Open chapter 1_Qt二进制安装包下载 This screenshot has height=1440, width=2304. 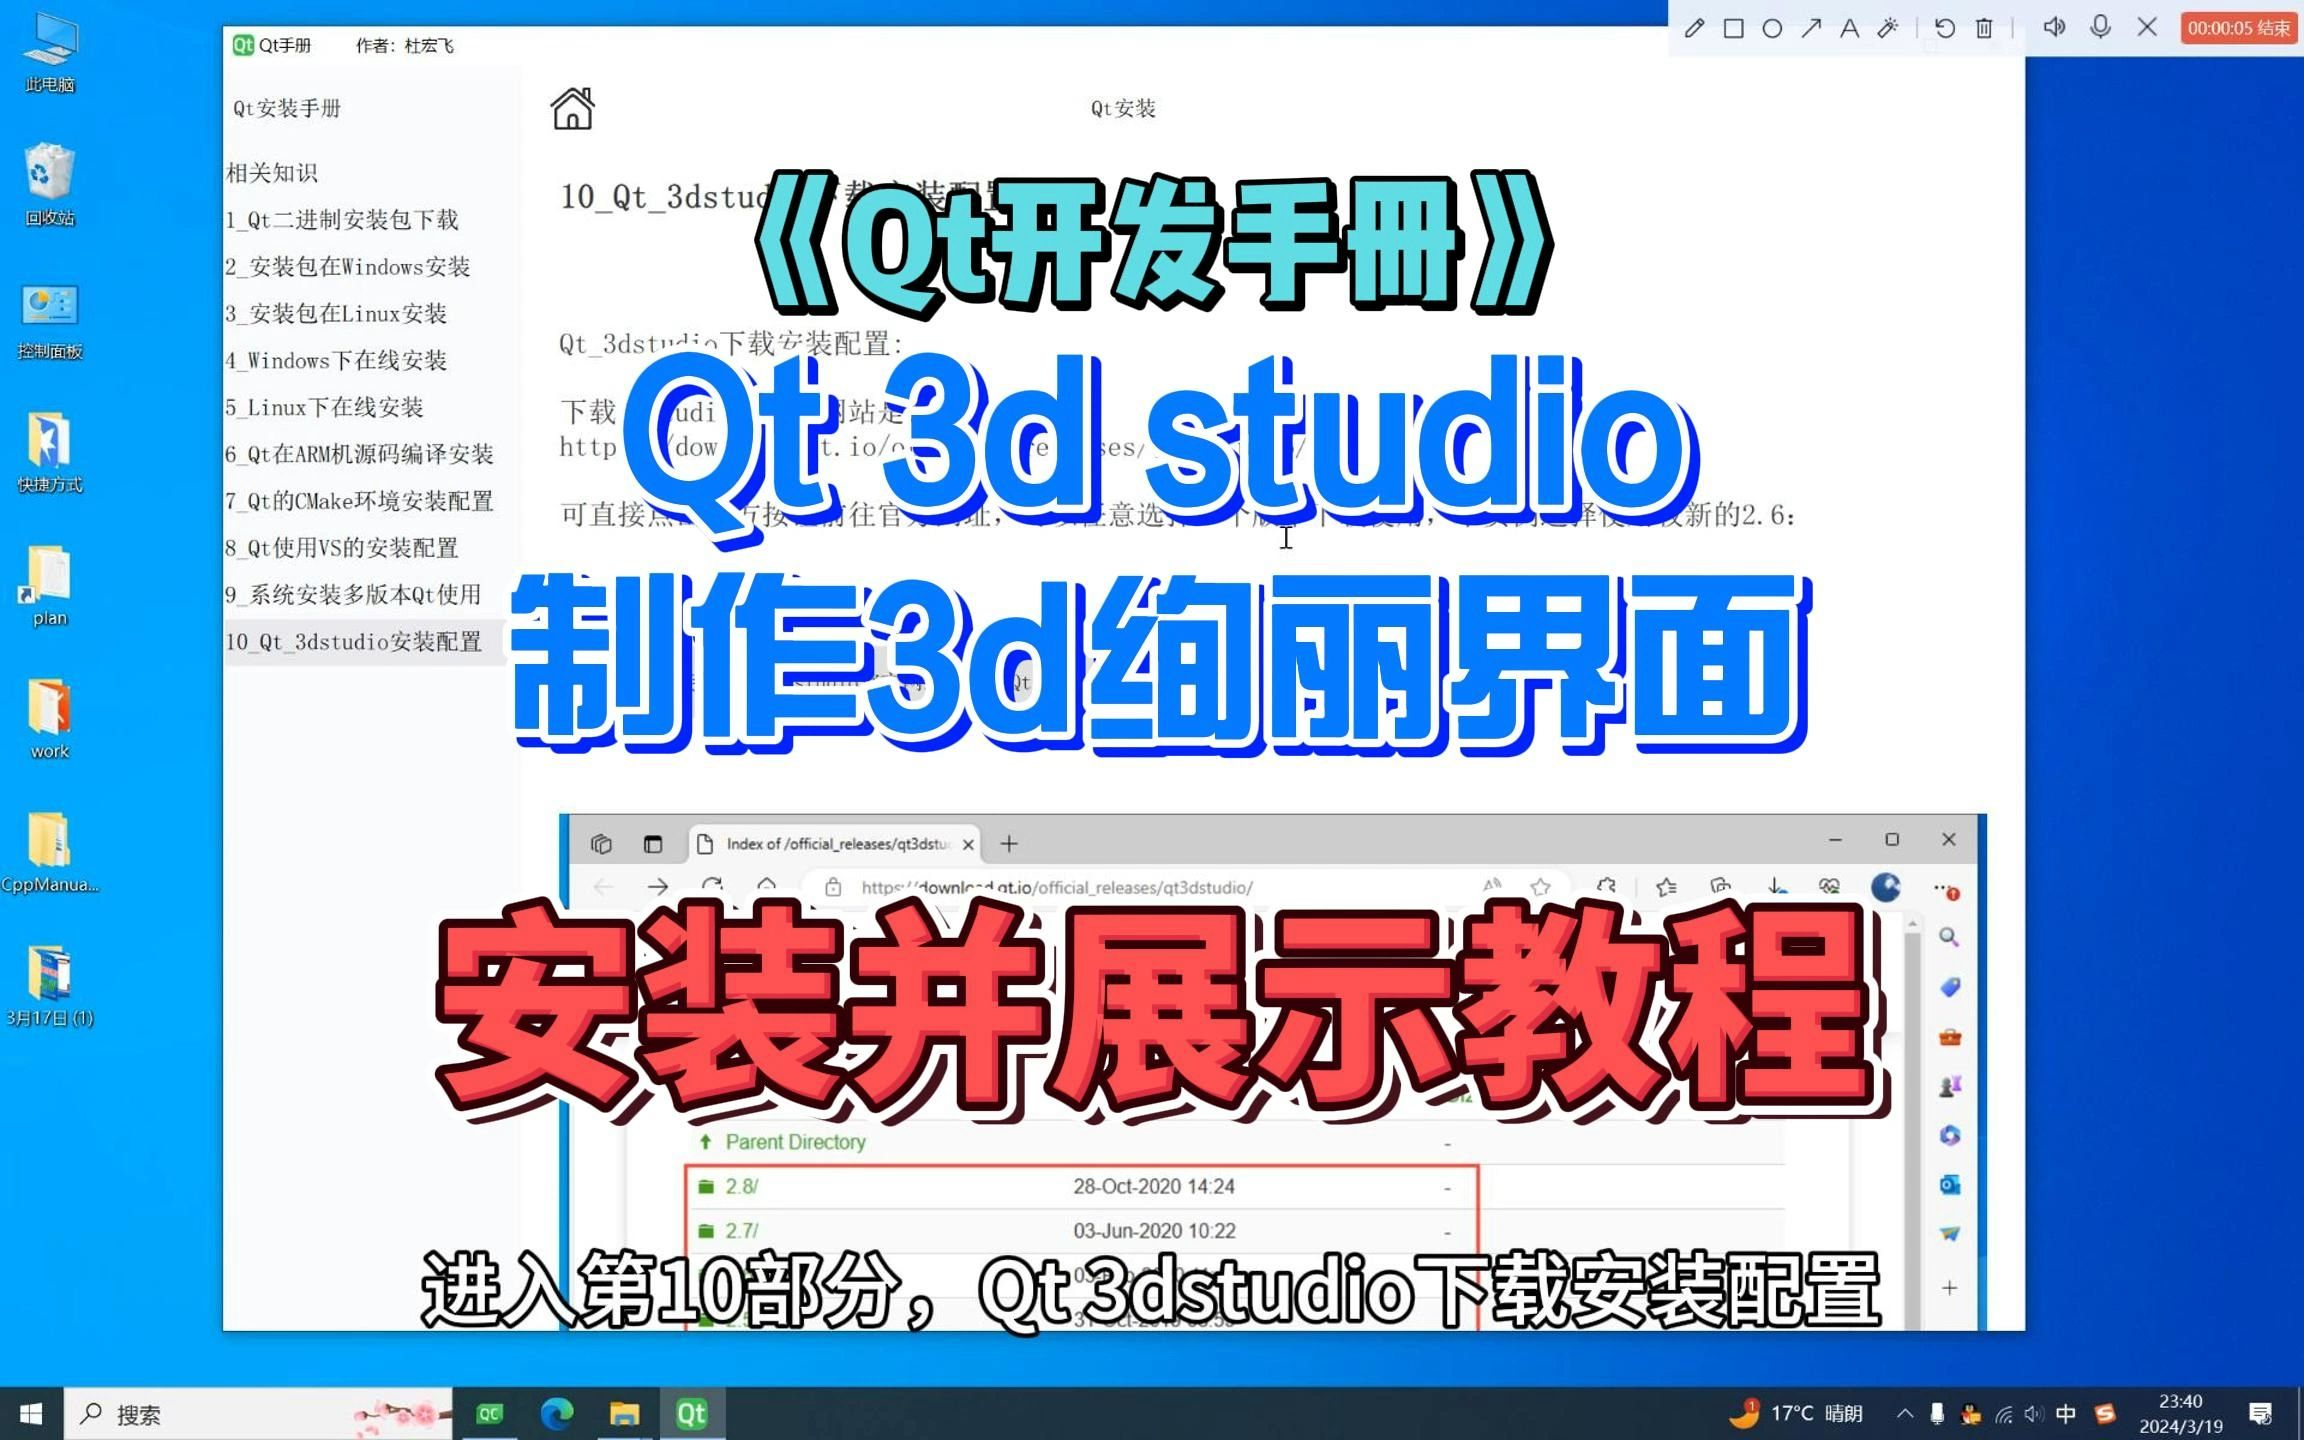tap(342, 220)
